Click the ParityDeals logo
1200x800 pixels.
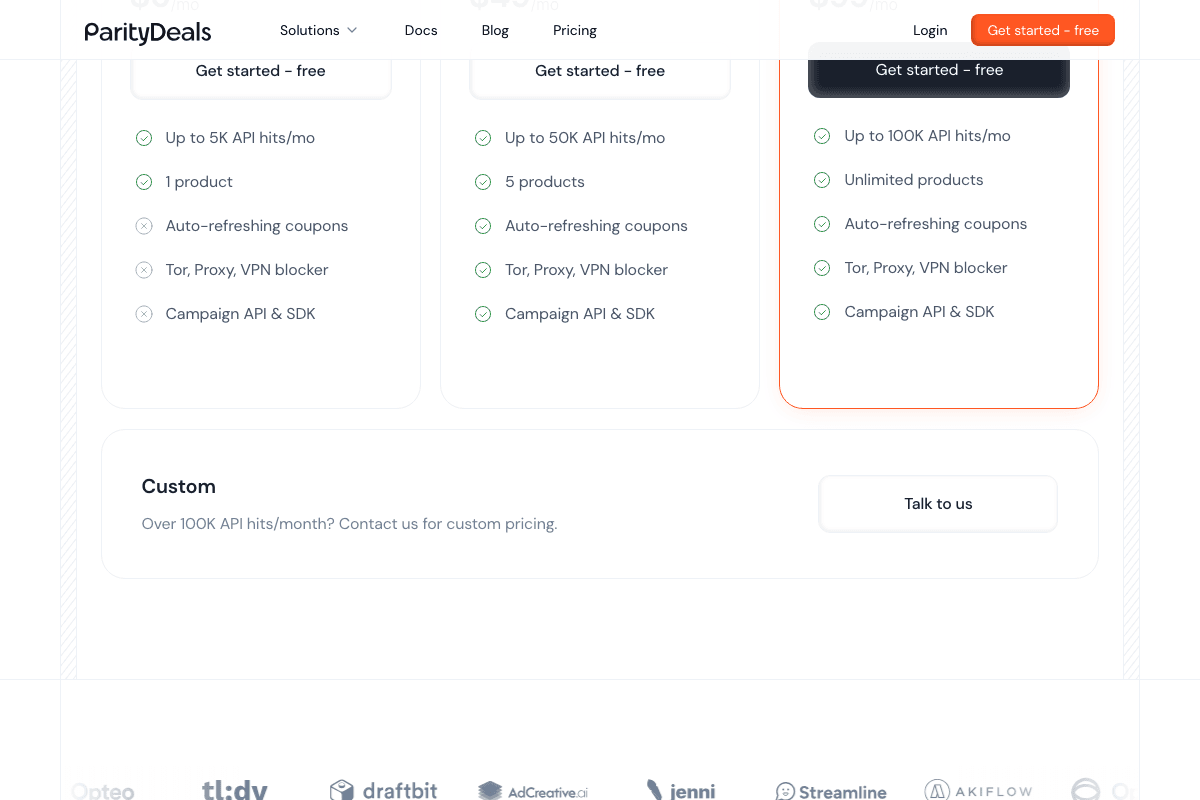147,33
